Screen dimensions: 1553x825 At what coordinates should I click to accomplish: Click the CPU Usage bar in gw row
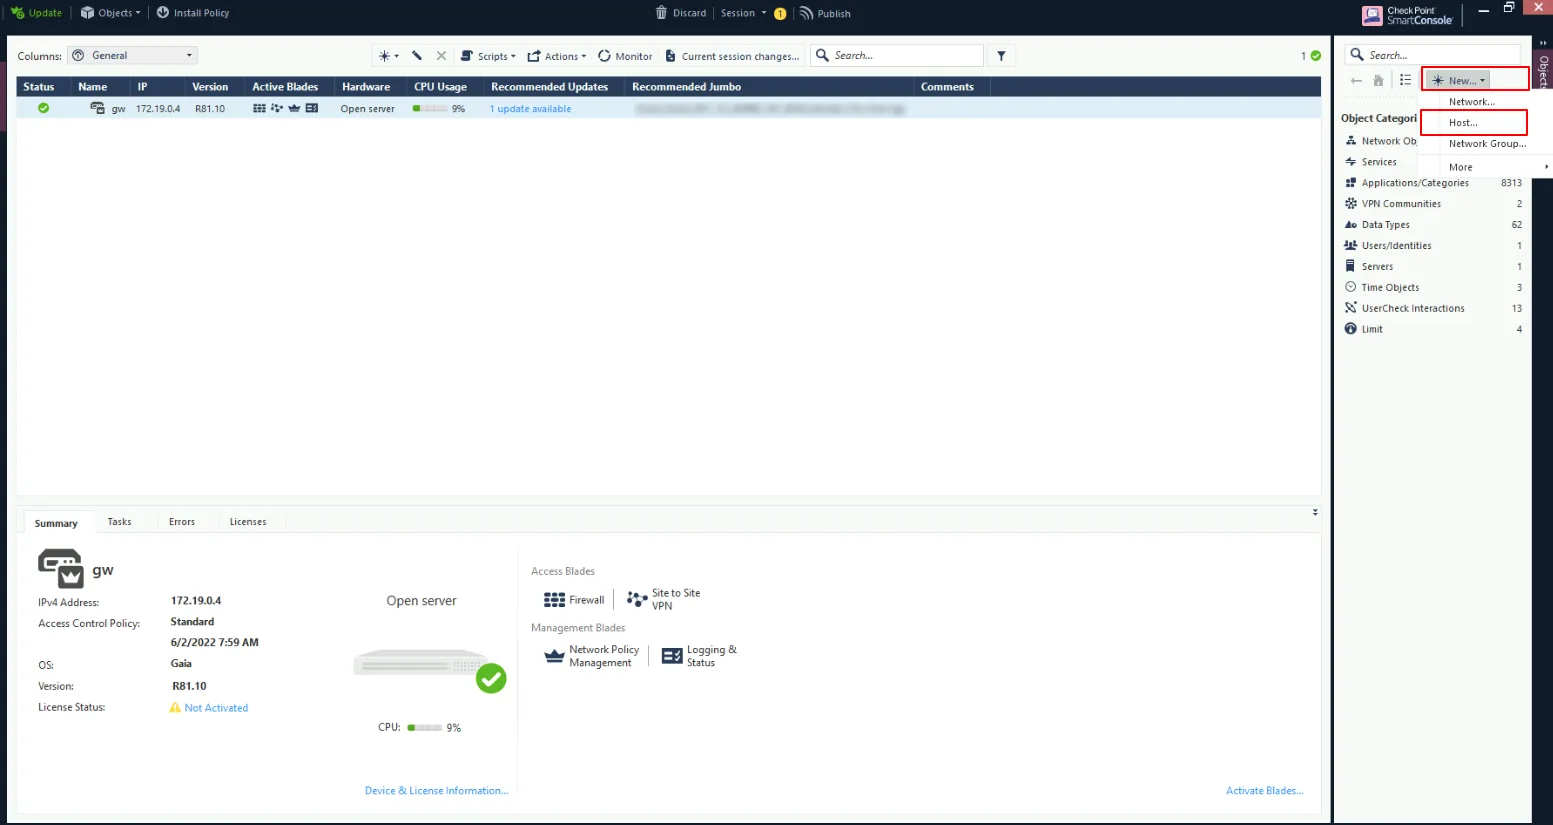tap(430, 109)
